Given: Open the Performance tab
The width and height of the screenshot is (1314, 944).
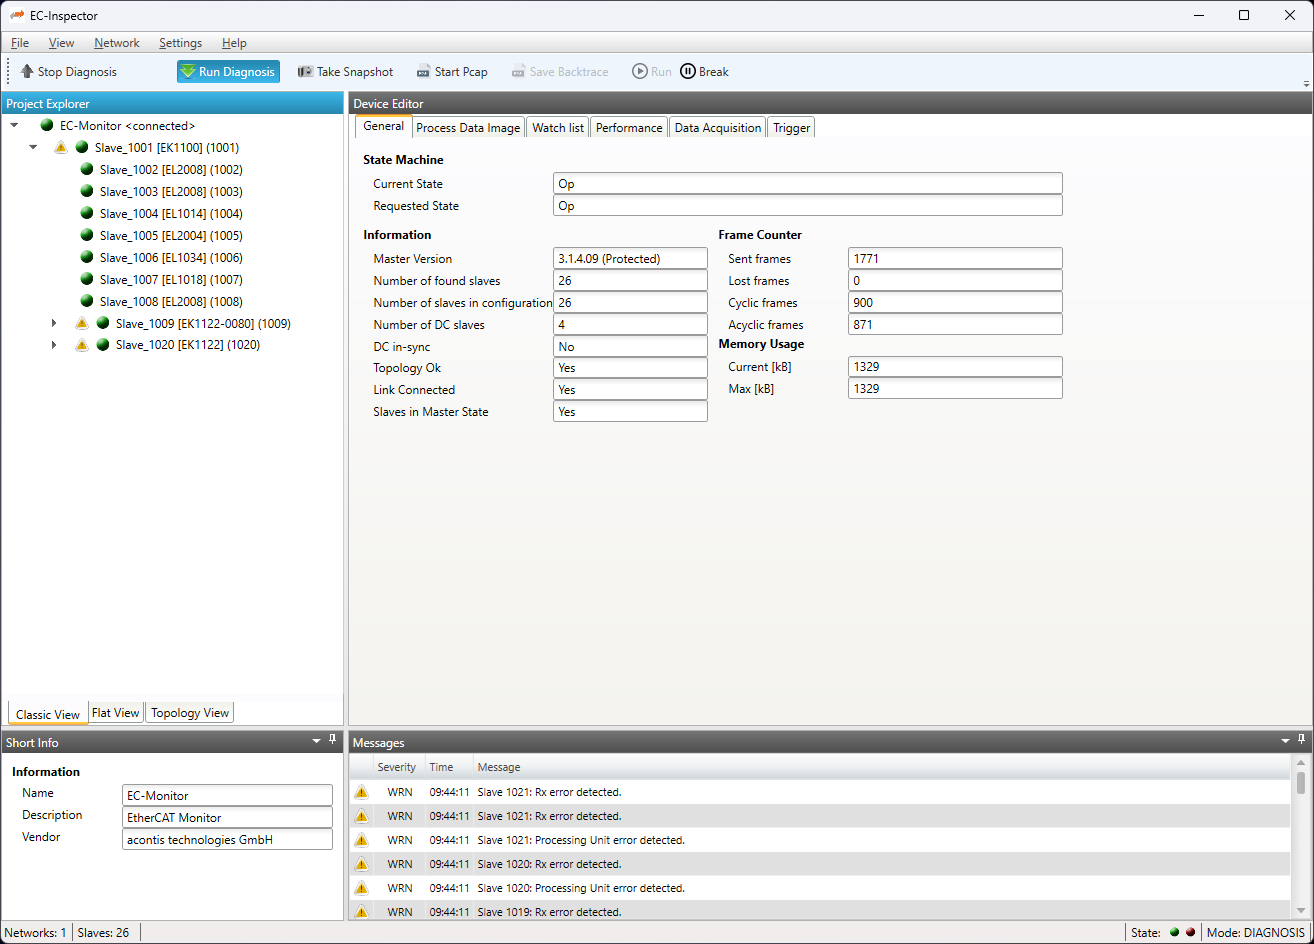Looking at the screenshot, I should click(x=629, y=128).
